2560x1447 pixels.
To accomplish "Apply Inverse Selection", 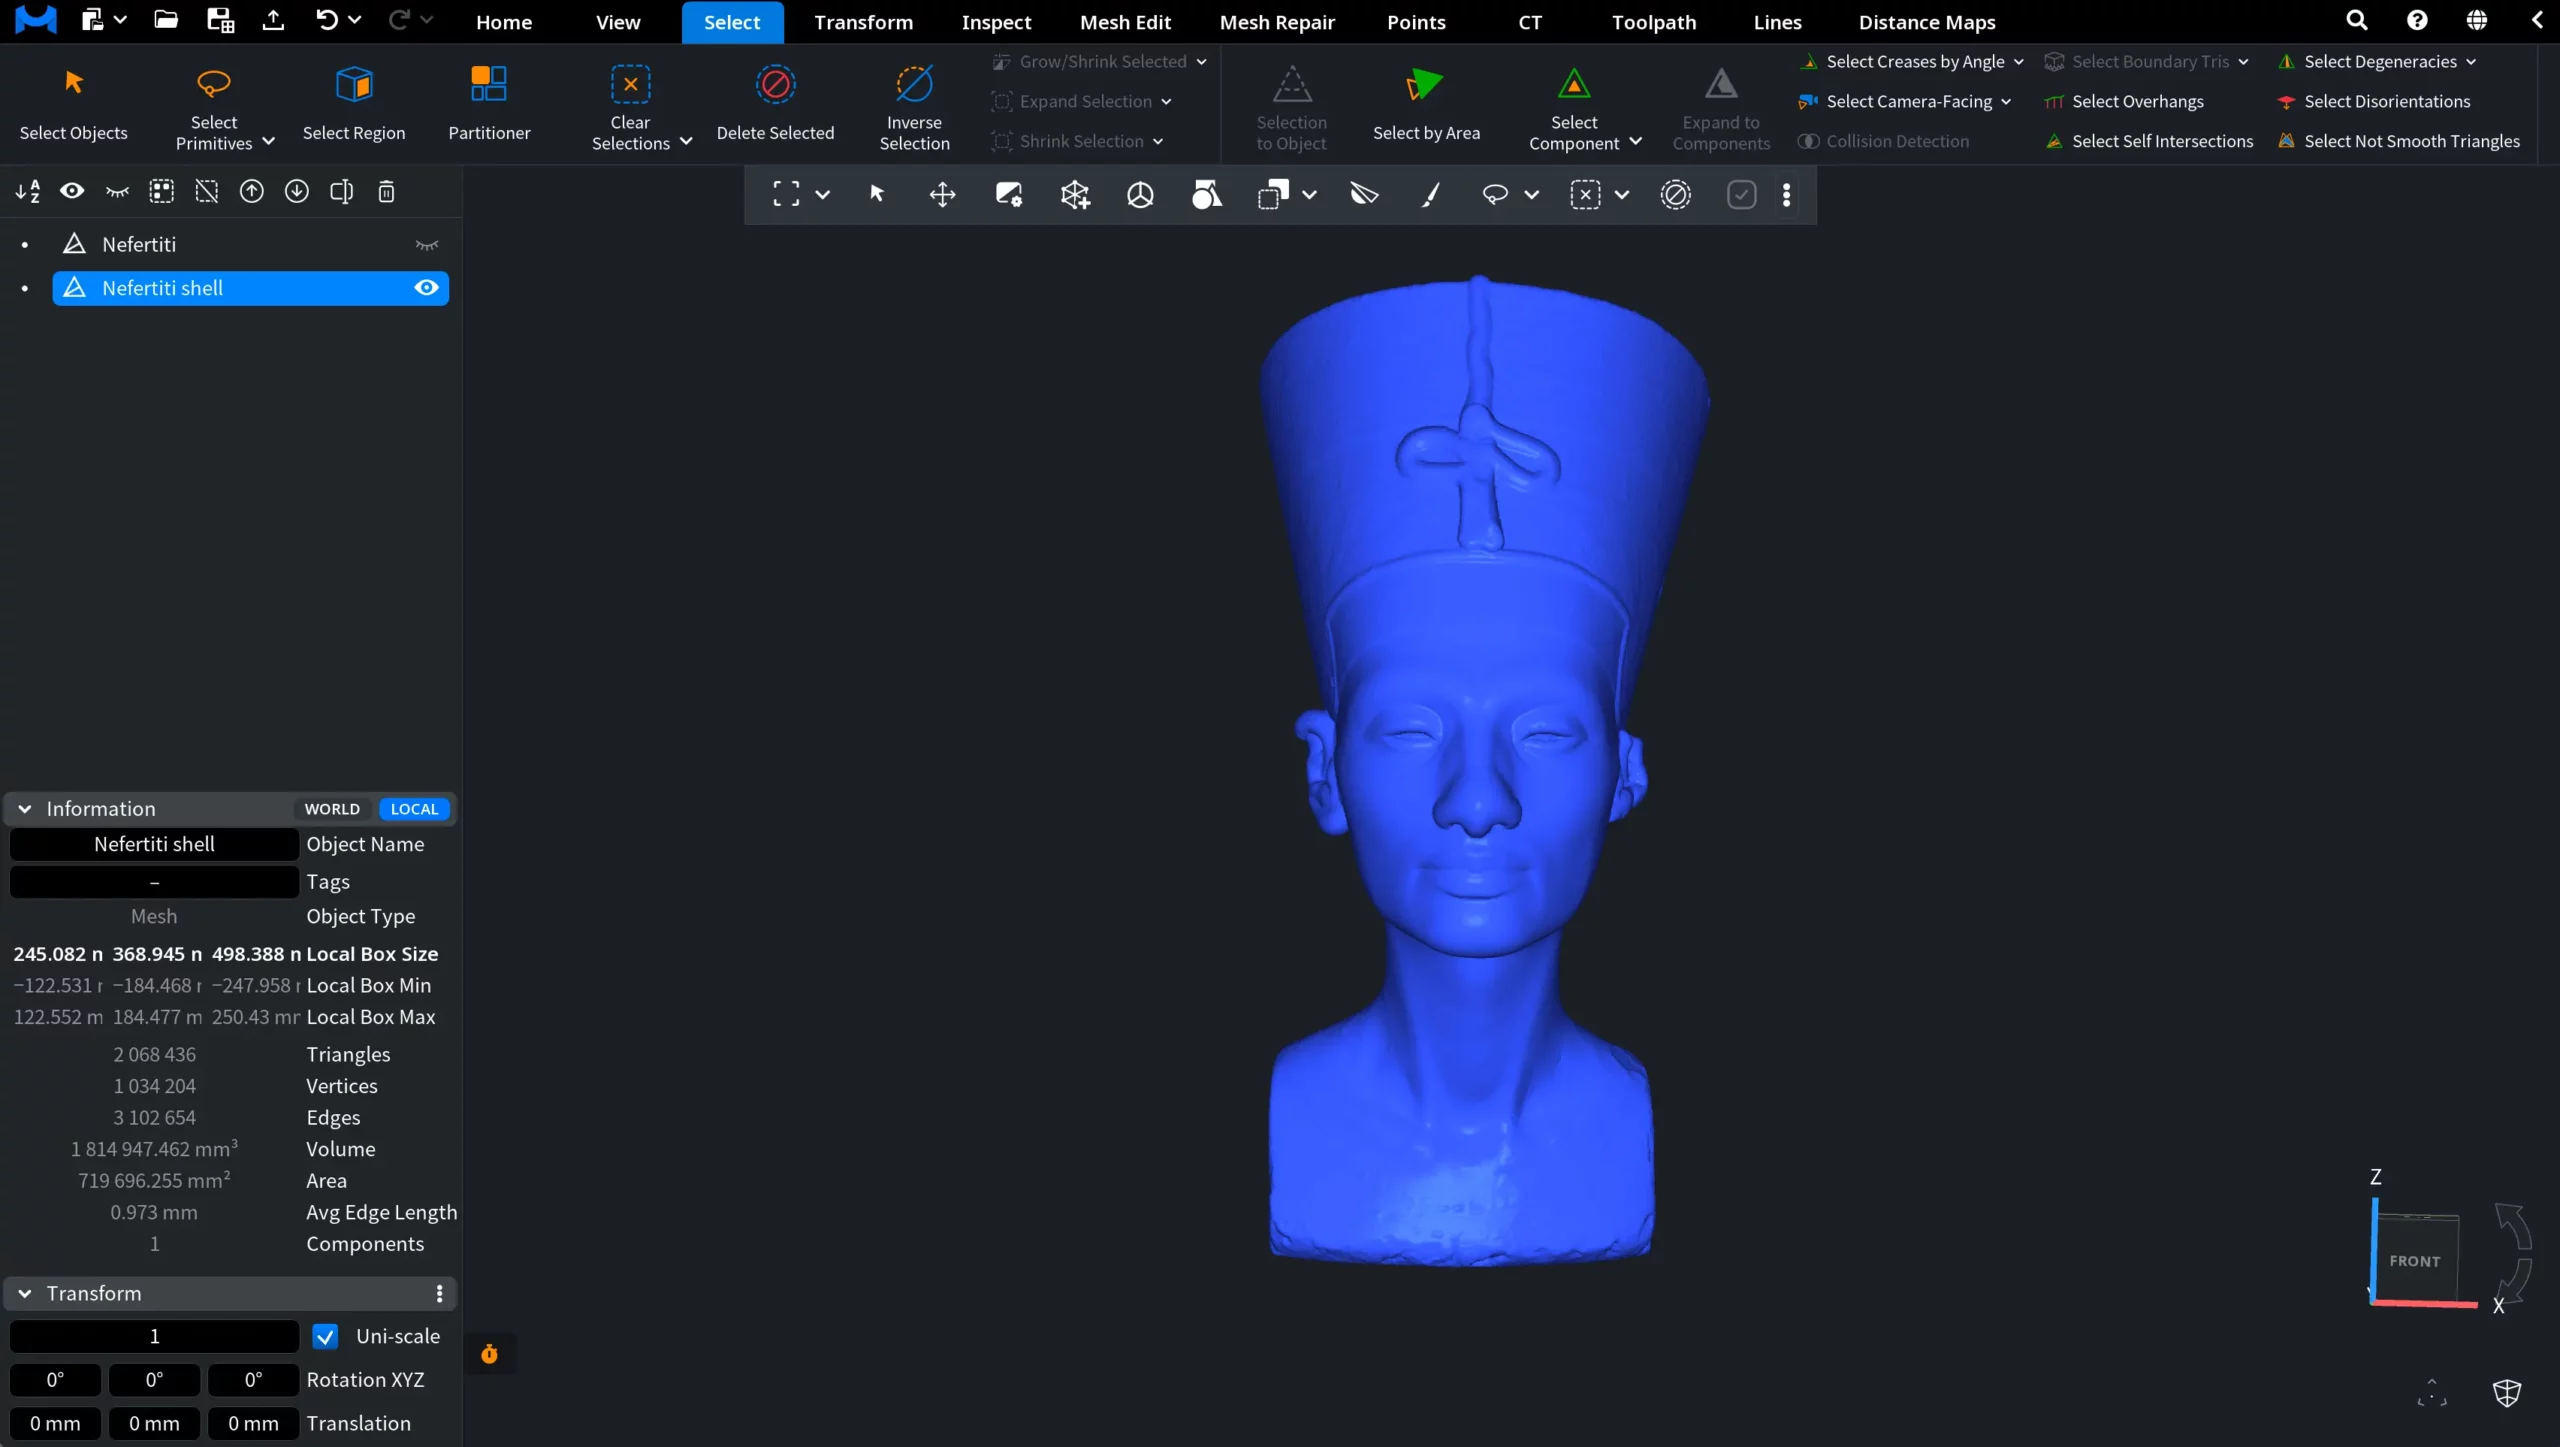I will click(914, 106).
